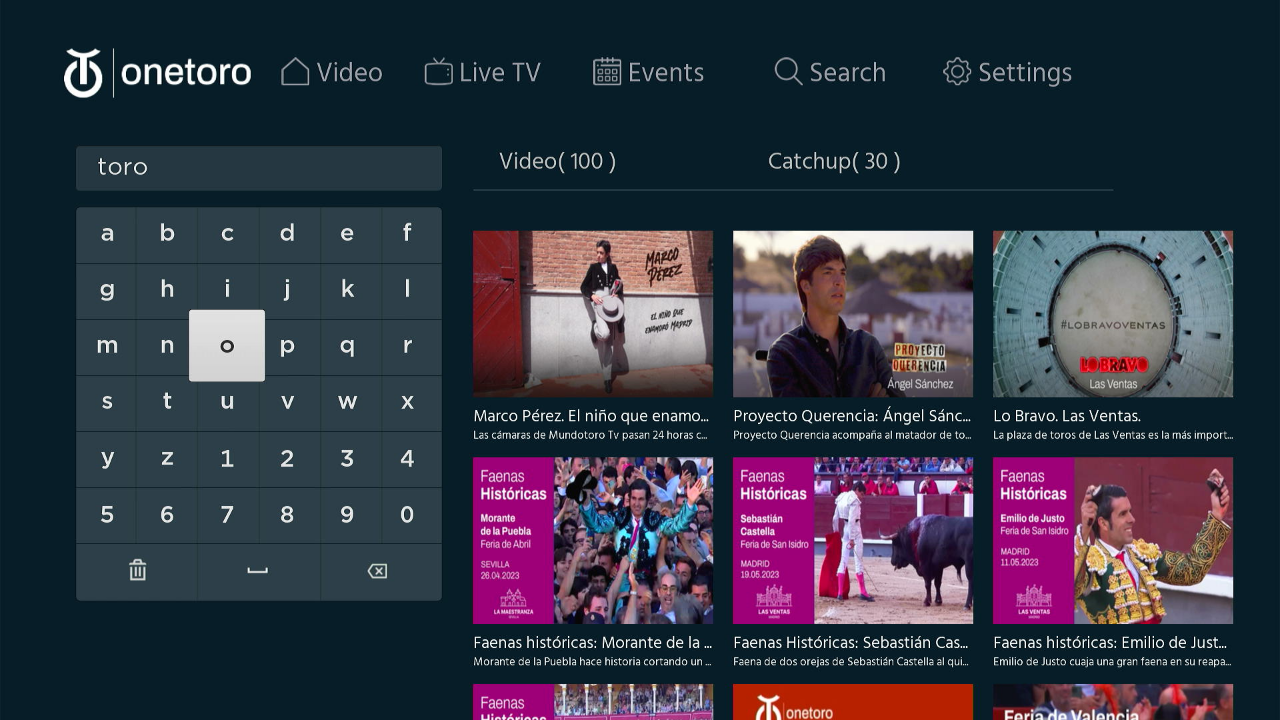
Task: Click the onetoro logo
Action: (x=157, y=71)
